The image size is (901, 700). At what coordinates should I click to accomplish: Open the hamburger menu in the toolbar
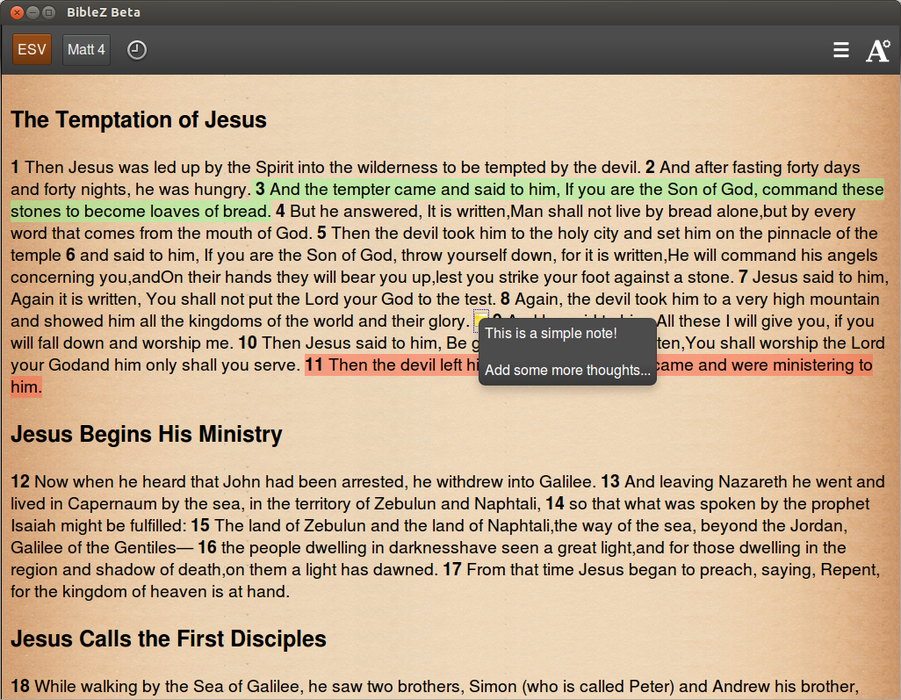(x=841, y=50)
